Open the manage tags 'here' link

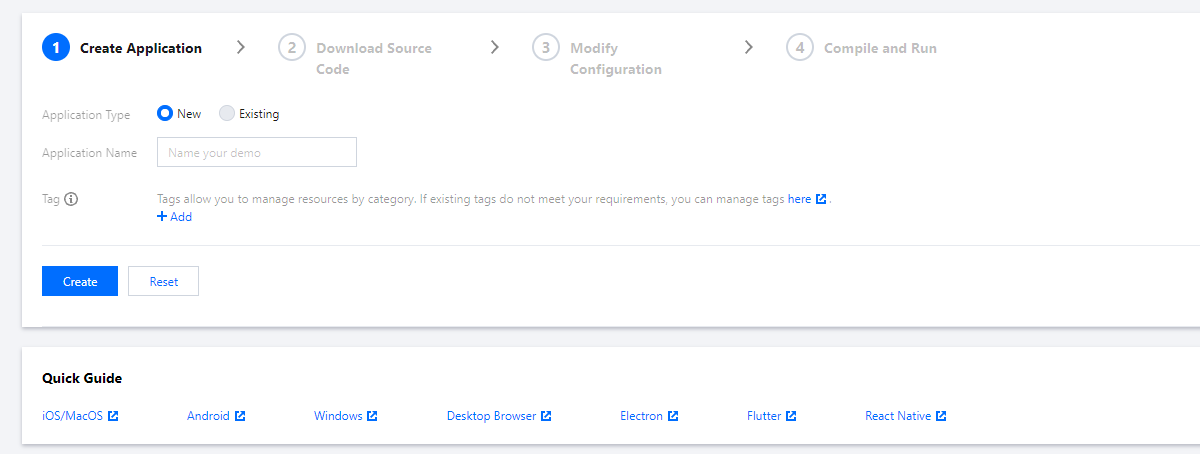(x=799, y=199)
